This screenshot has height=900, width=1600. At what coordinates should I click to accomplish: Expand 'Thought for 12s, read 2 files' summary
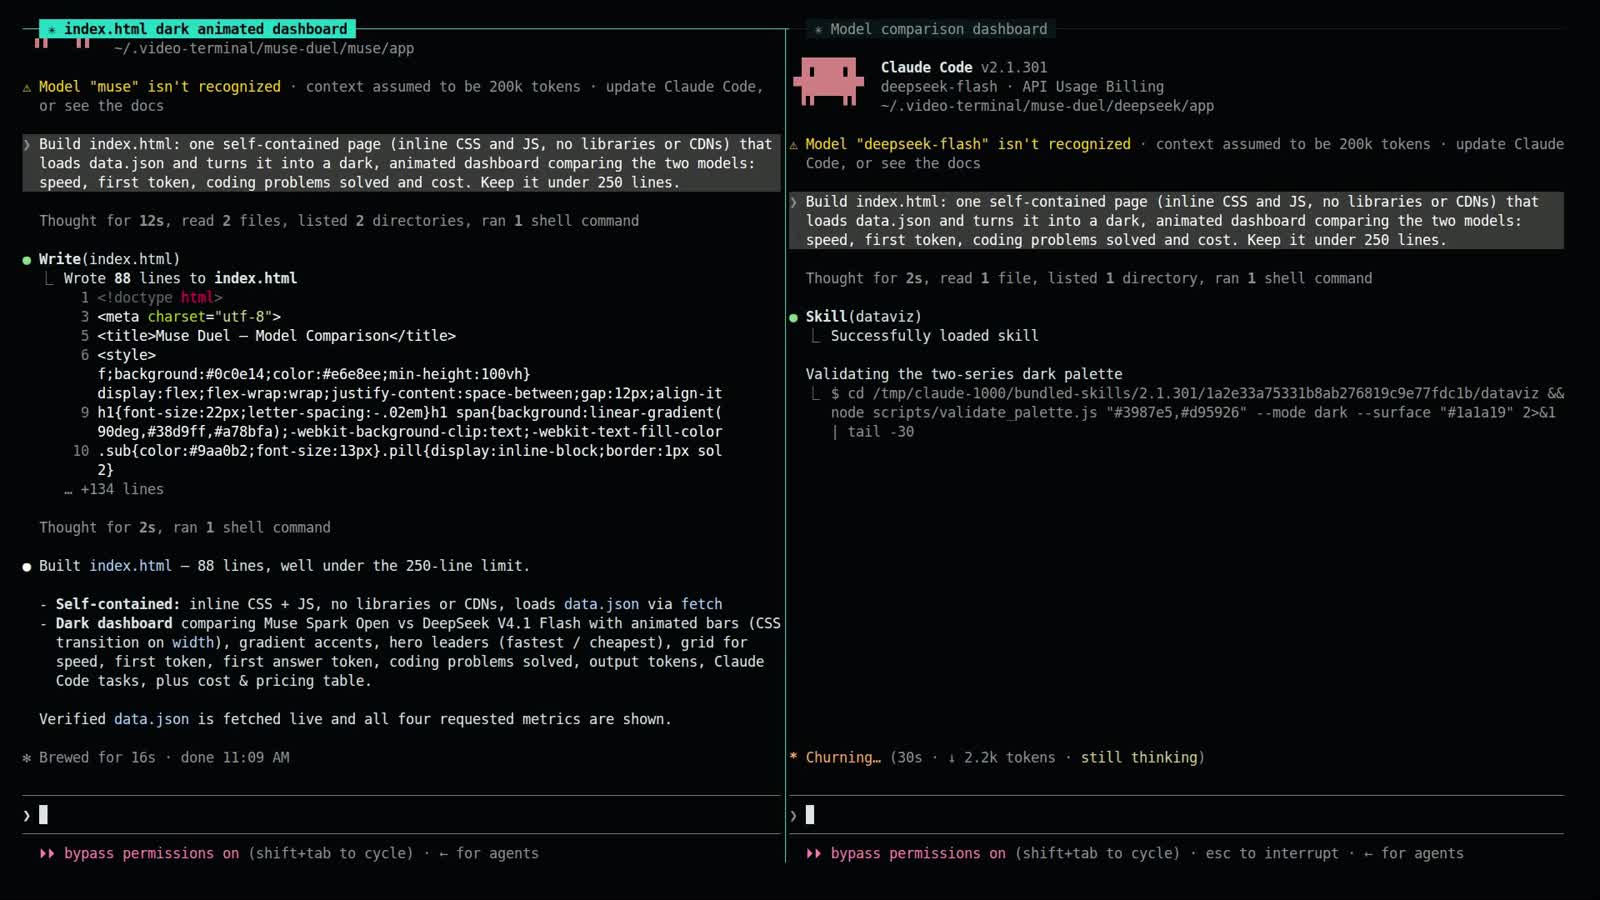(x=339, y=221)
